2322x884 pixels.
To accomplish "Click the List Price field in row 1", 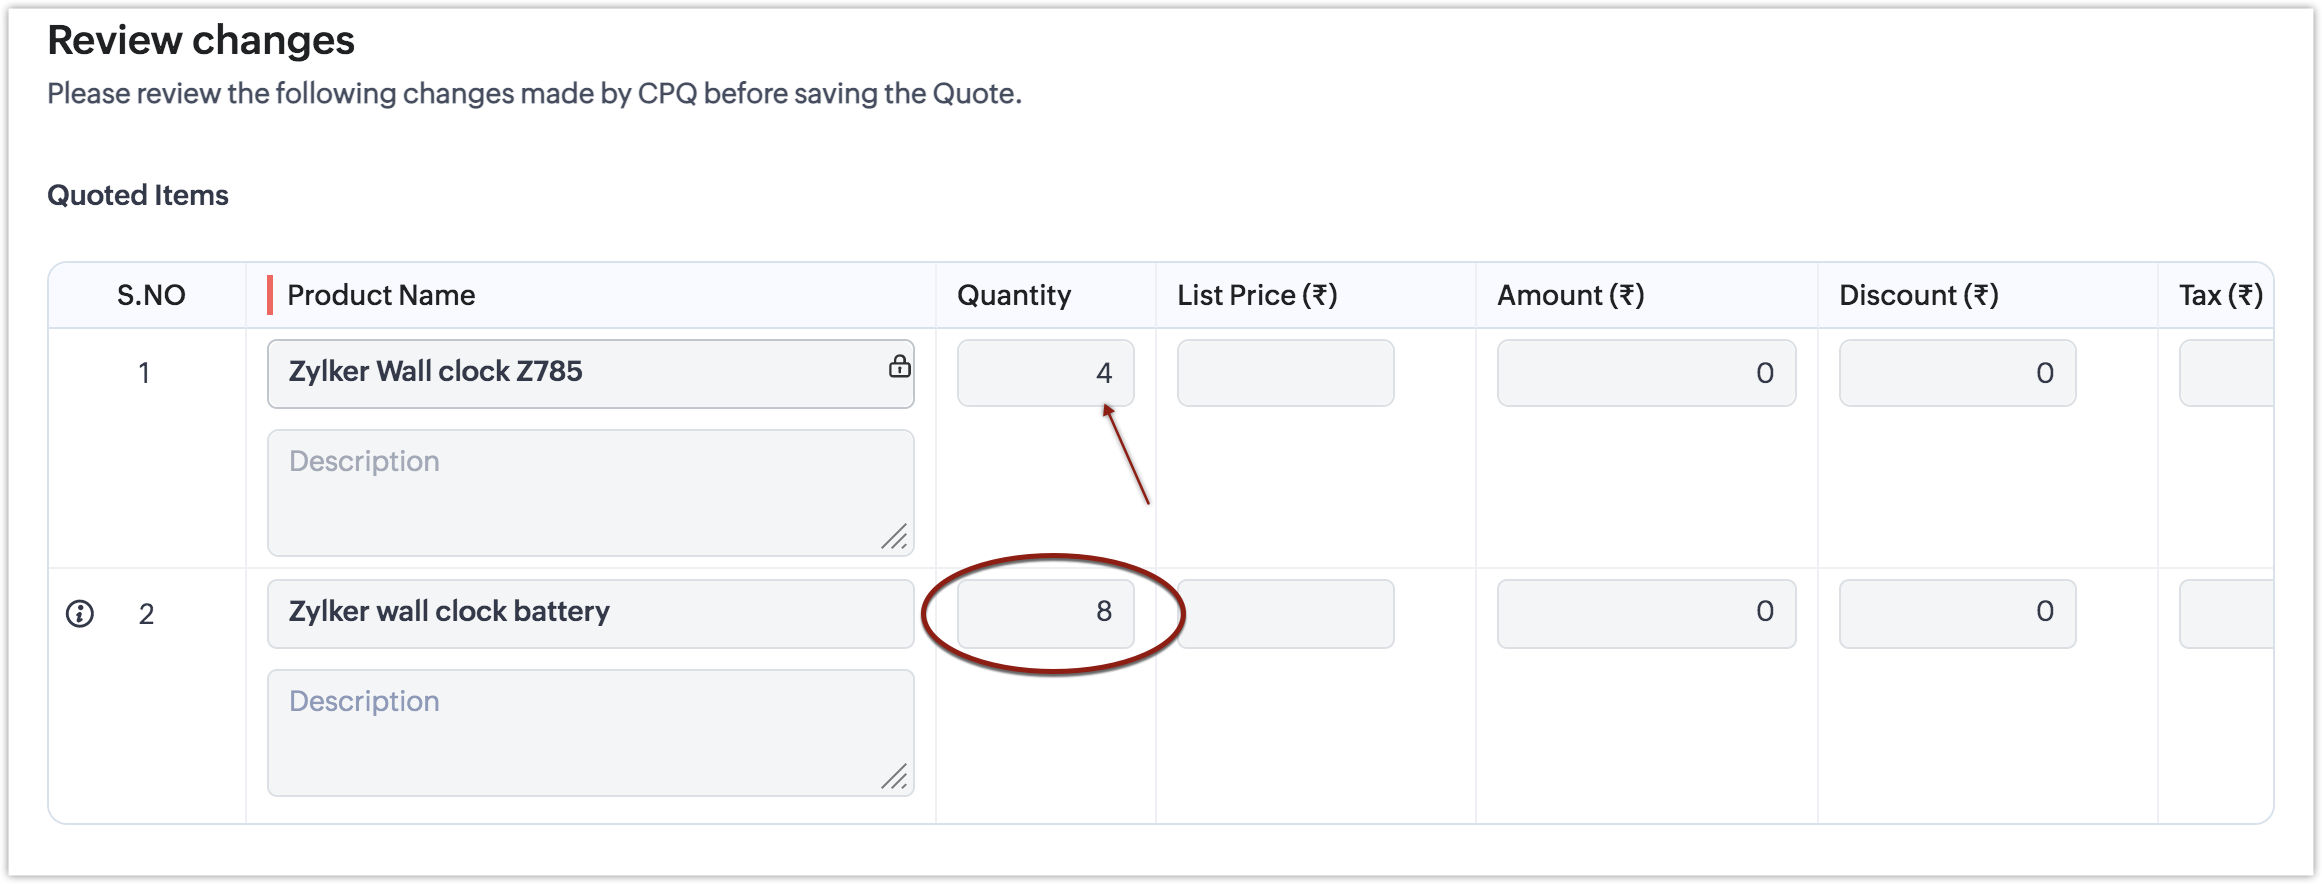I will click(1285, 373).
